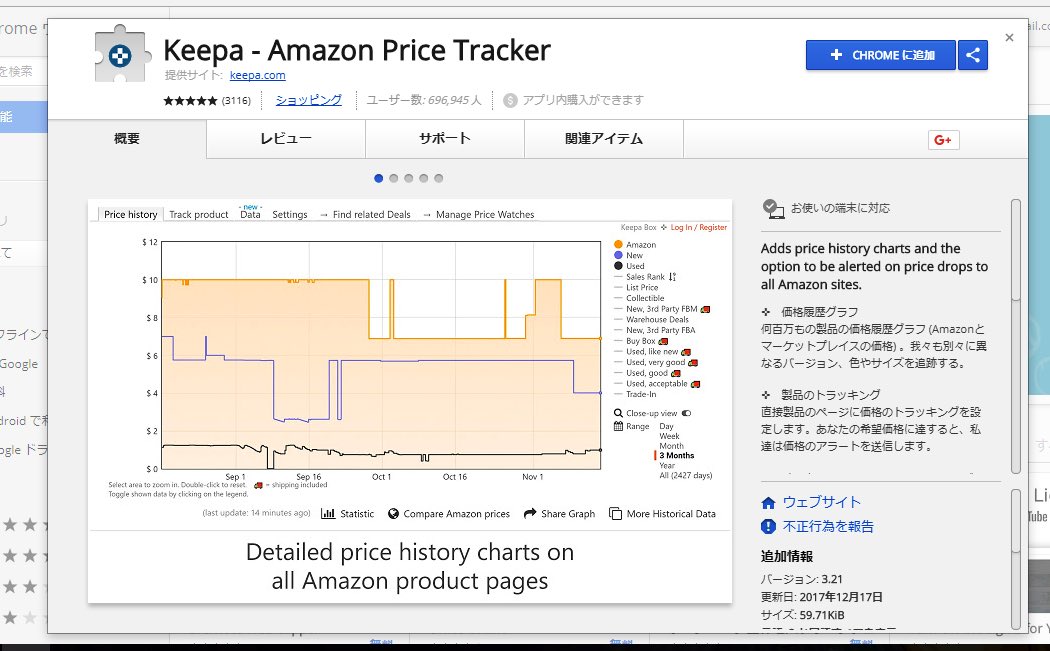Click the CHROME に追加 button
1050x651 pixels.
click(x=881, y=55)
